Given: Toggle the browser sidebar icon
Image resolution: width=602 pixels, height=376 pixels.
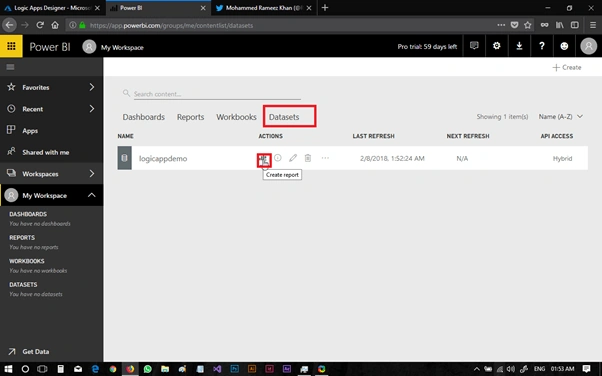Looking at the screenshot, I should coord(575,25).
